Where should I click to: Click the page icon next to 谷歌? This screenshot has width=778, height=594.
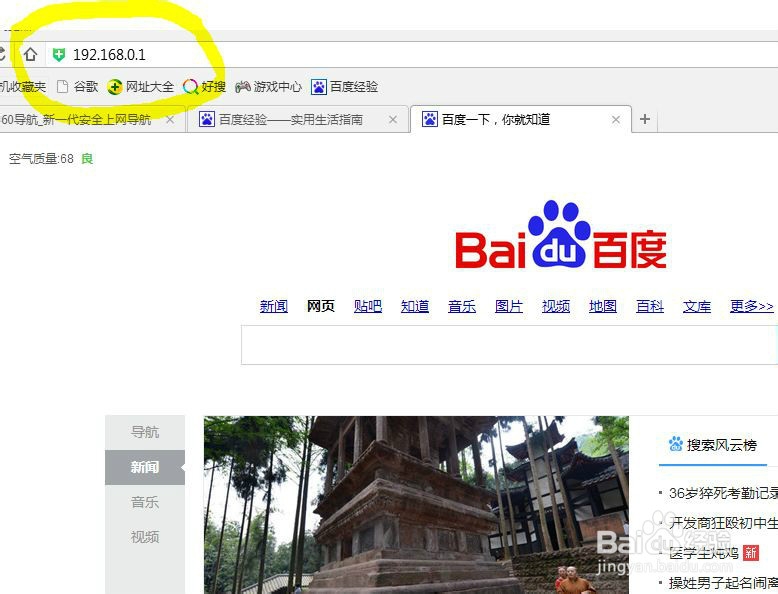[63, 87]
